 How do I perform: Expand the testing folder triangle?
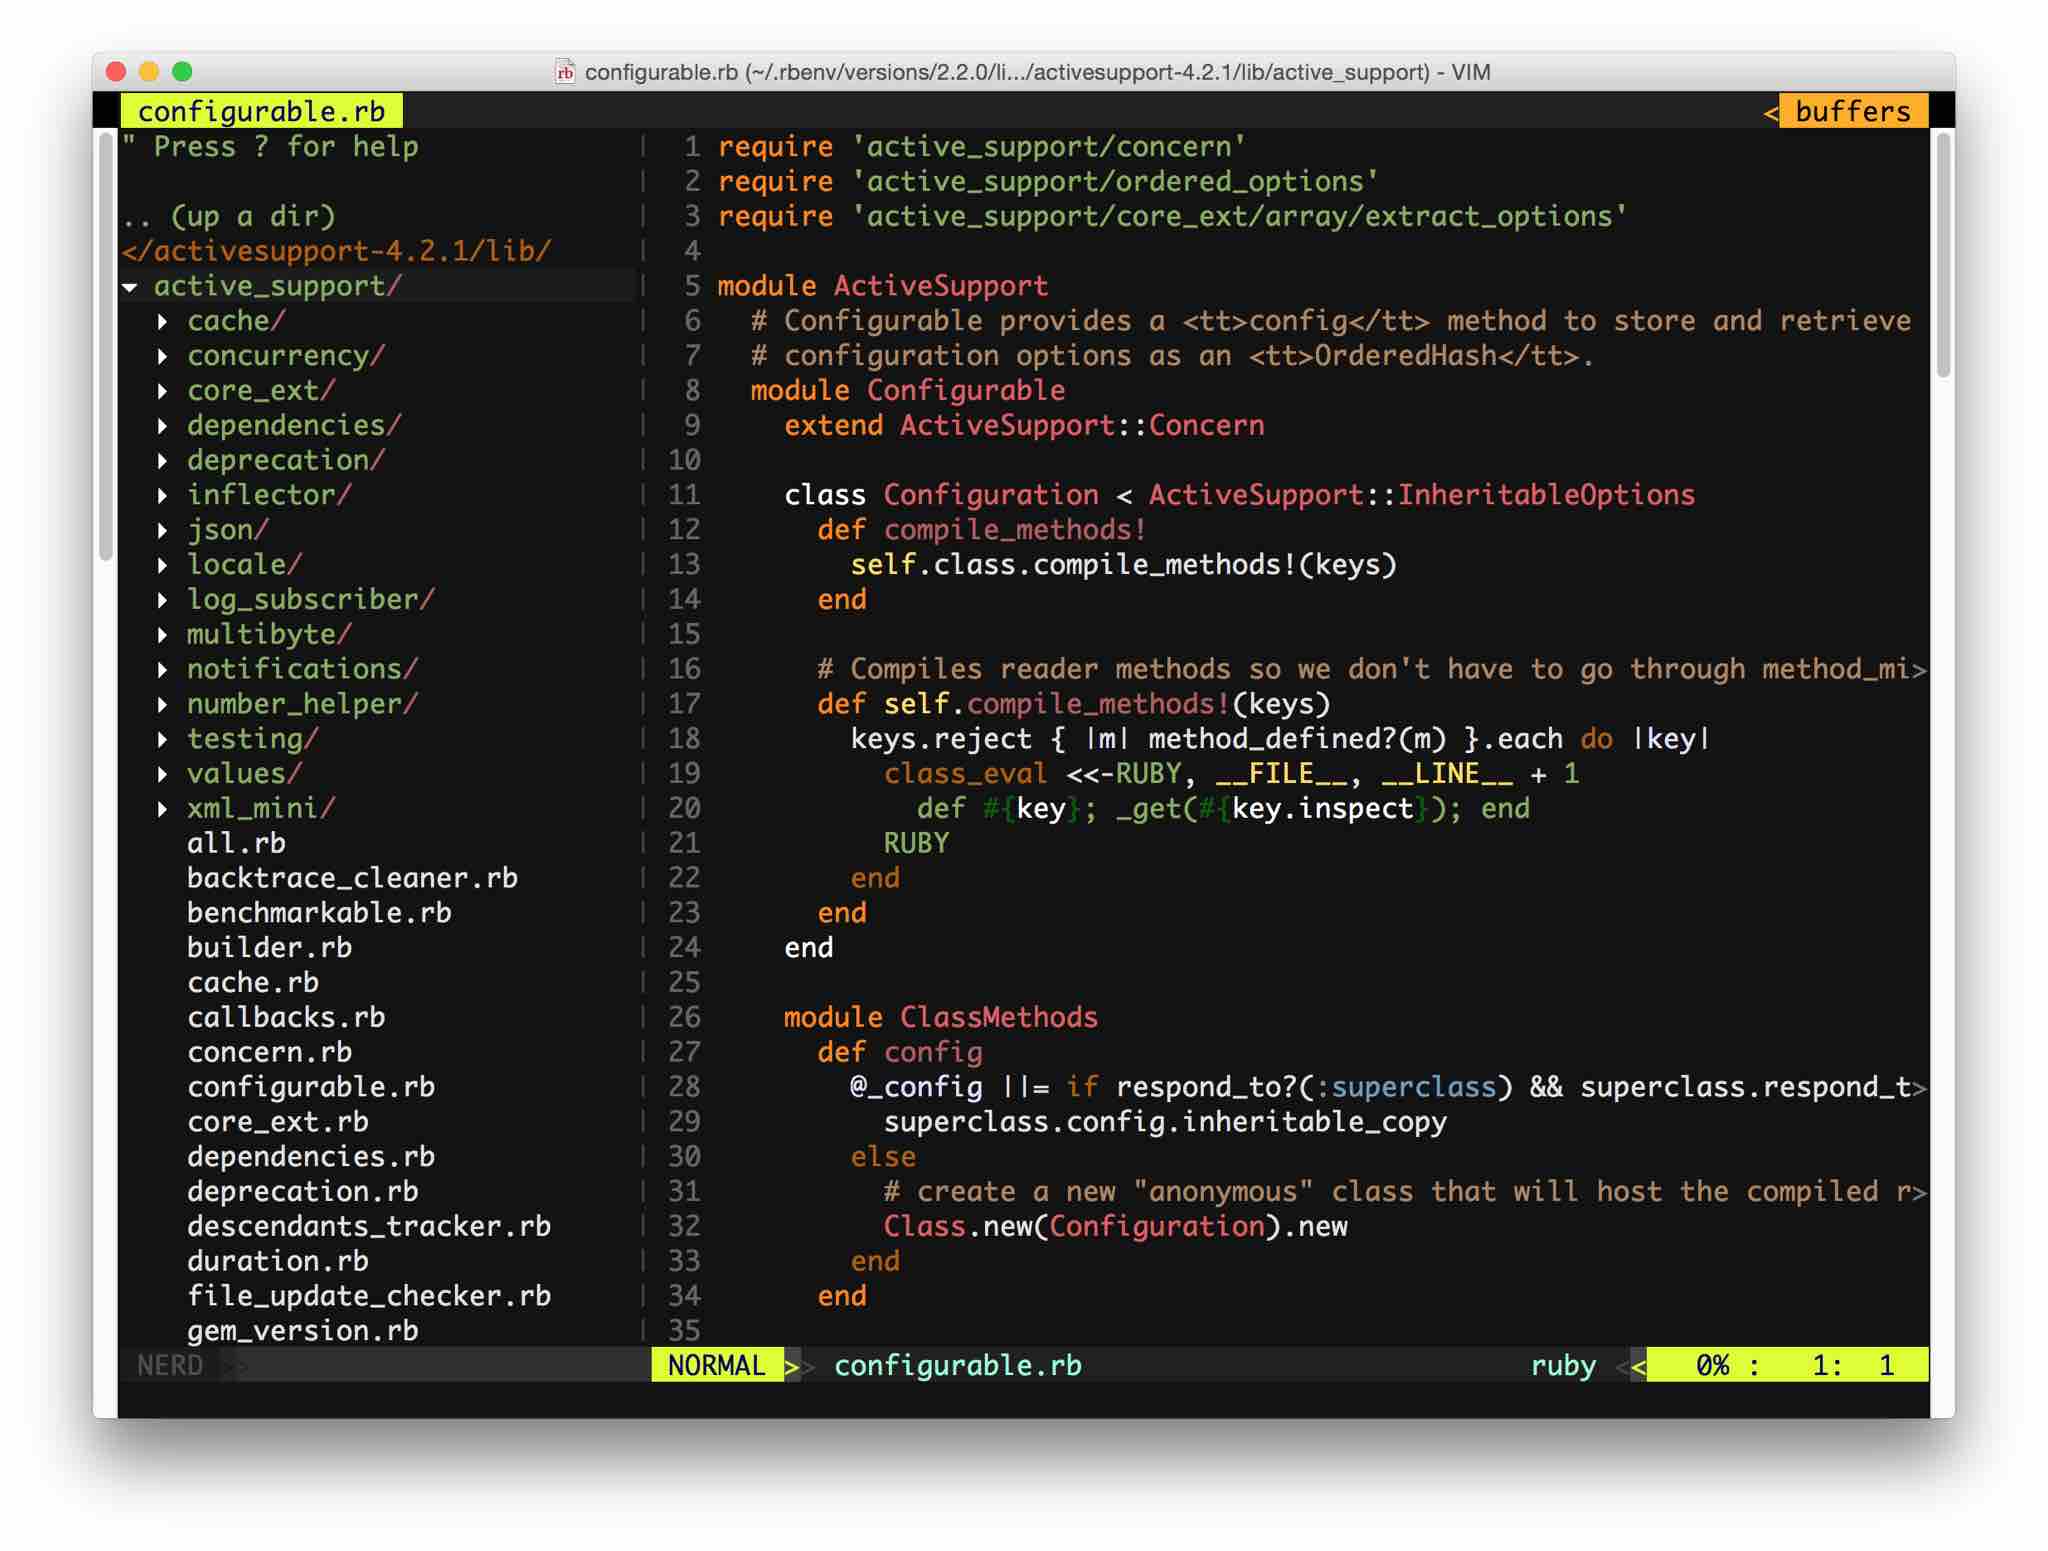pyautogui.click(x=162, y=740)
